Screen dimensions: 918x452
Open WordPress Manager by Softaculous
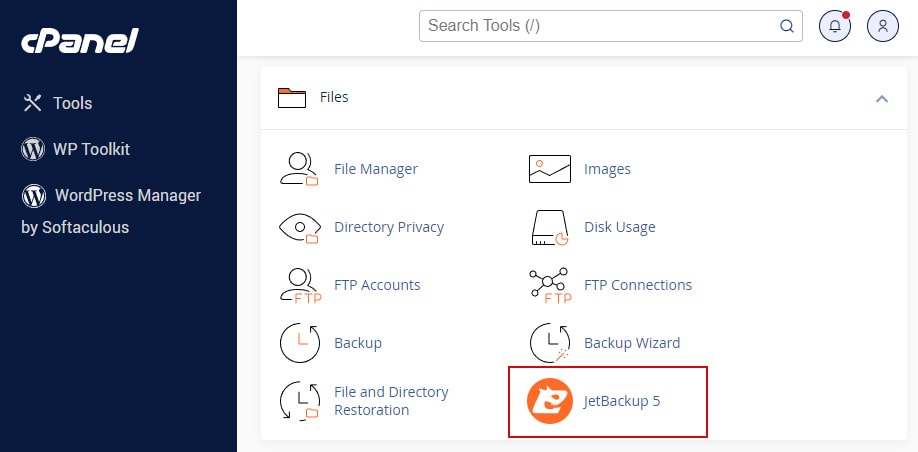coord(111,211)
